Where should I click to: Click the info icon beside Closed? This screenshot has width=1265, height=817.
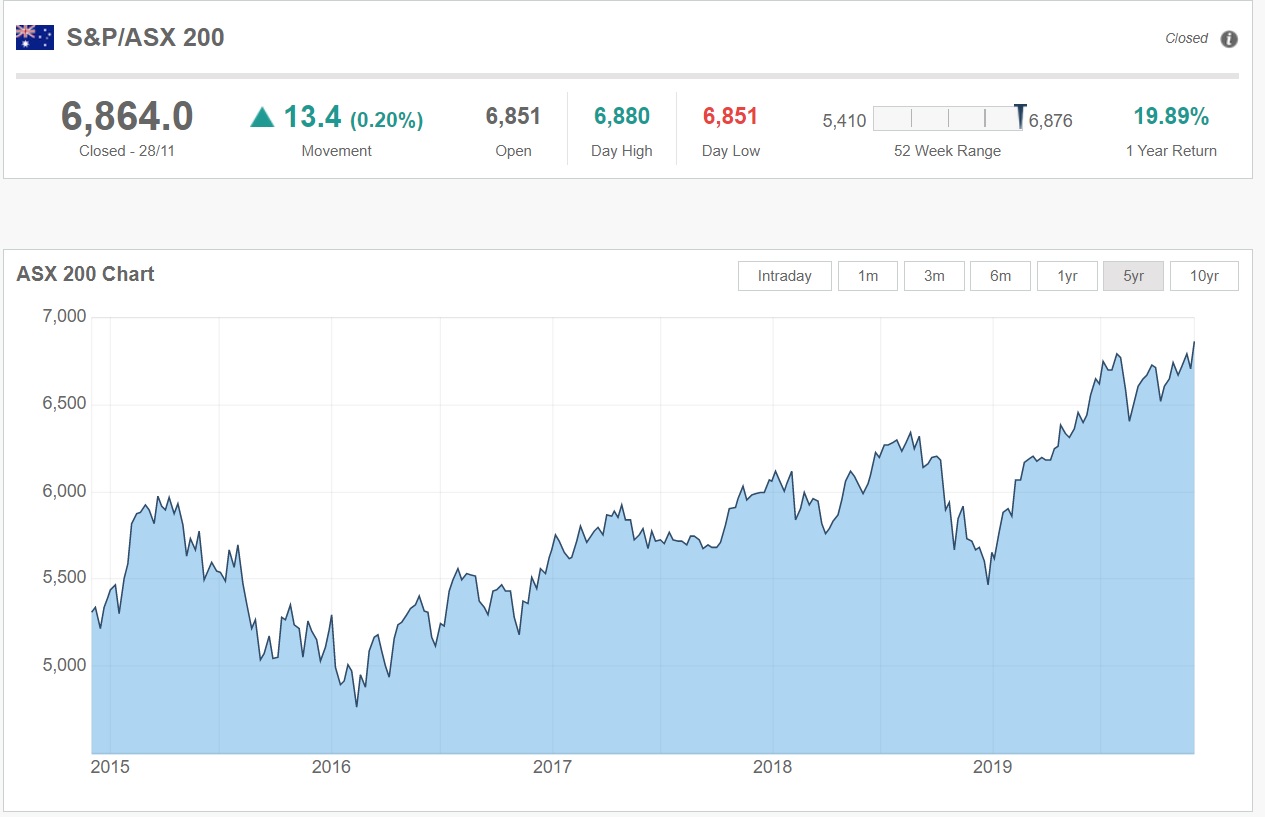click(x=1229, y=39)
